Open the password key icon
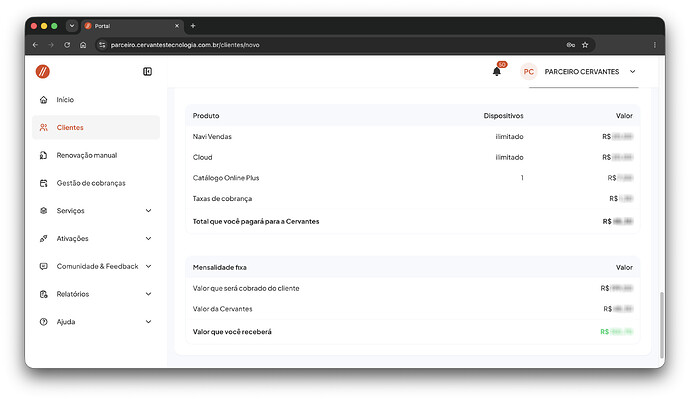This screenshot has width=690, height=401. [571, 45]
